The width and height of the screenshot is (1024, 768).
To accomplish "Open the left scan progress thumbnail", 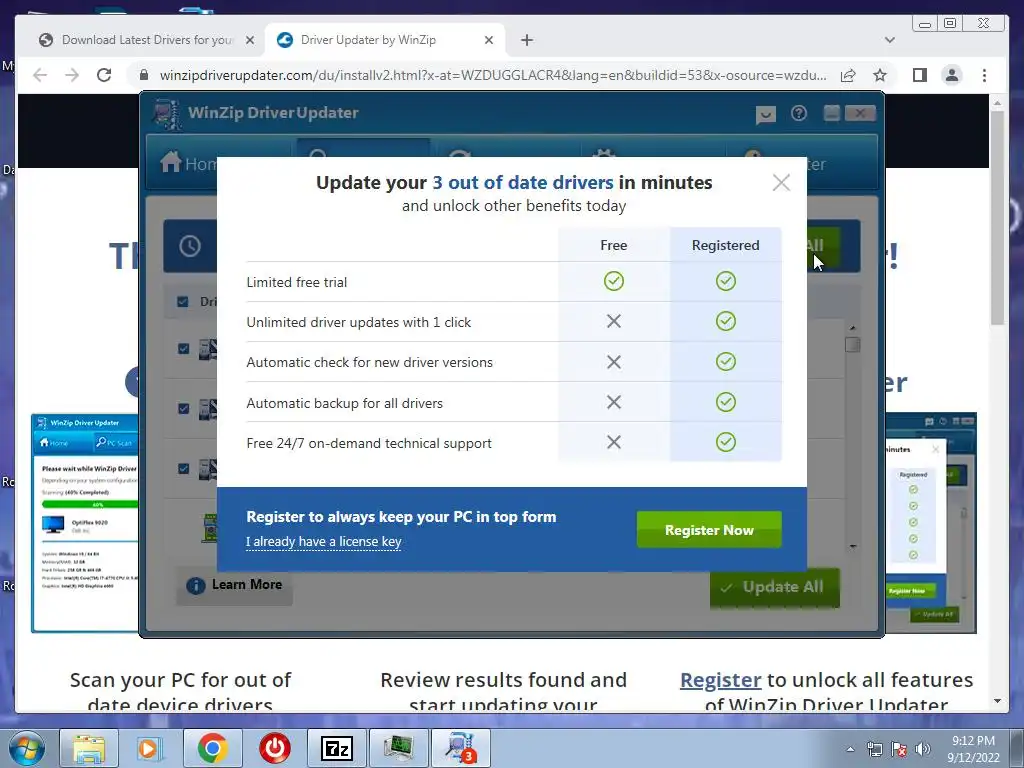I will (x=85, y=523).
